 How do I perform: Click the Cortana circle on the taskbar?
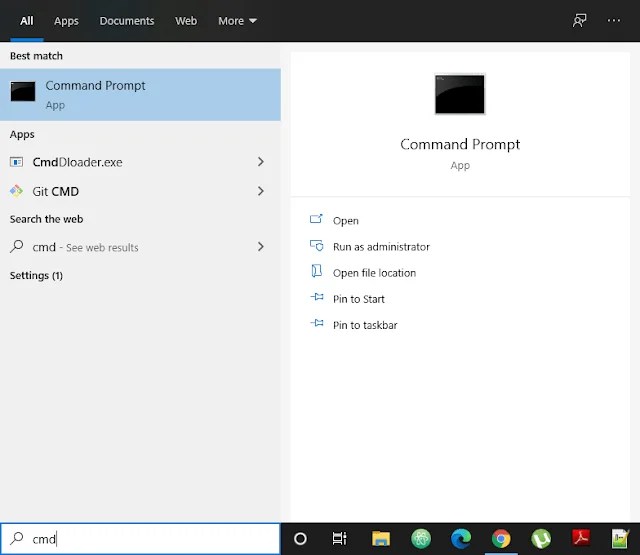(x=300, y=539)
